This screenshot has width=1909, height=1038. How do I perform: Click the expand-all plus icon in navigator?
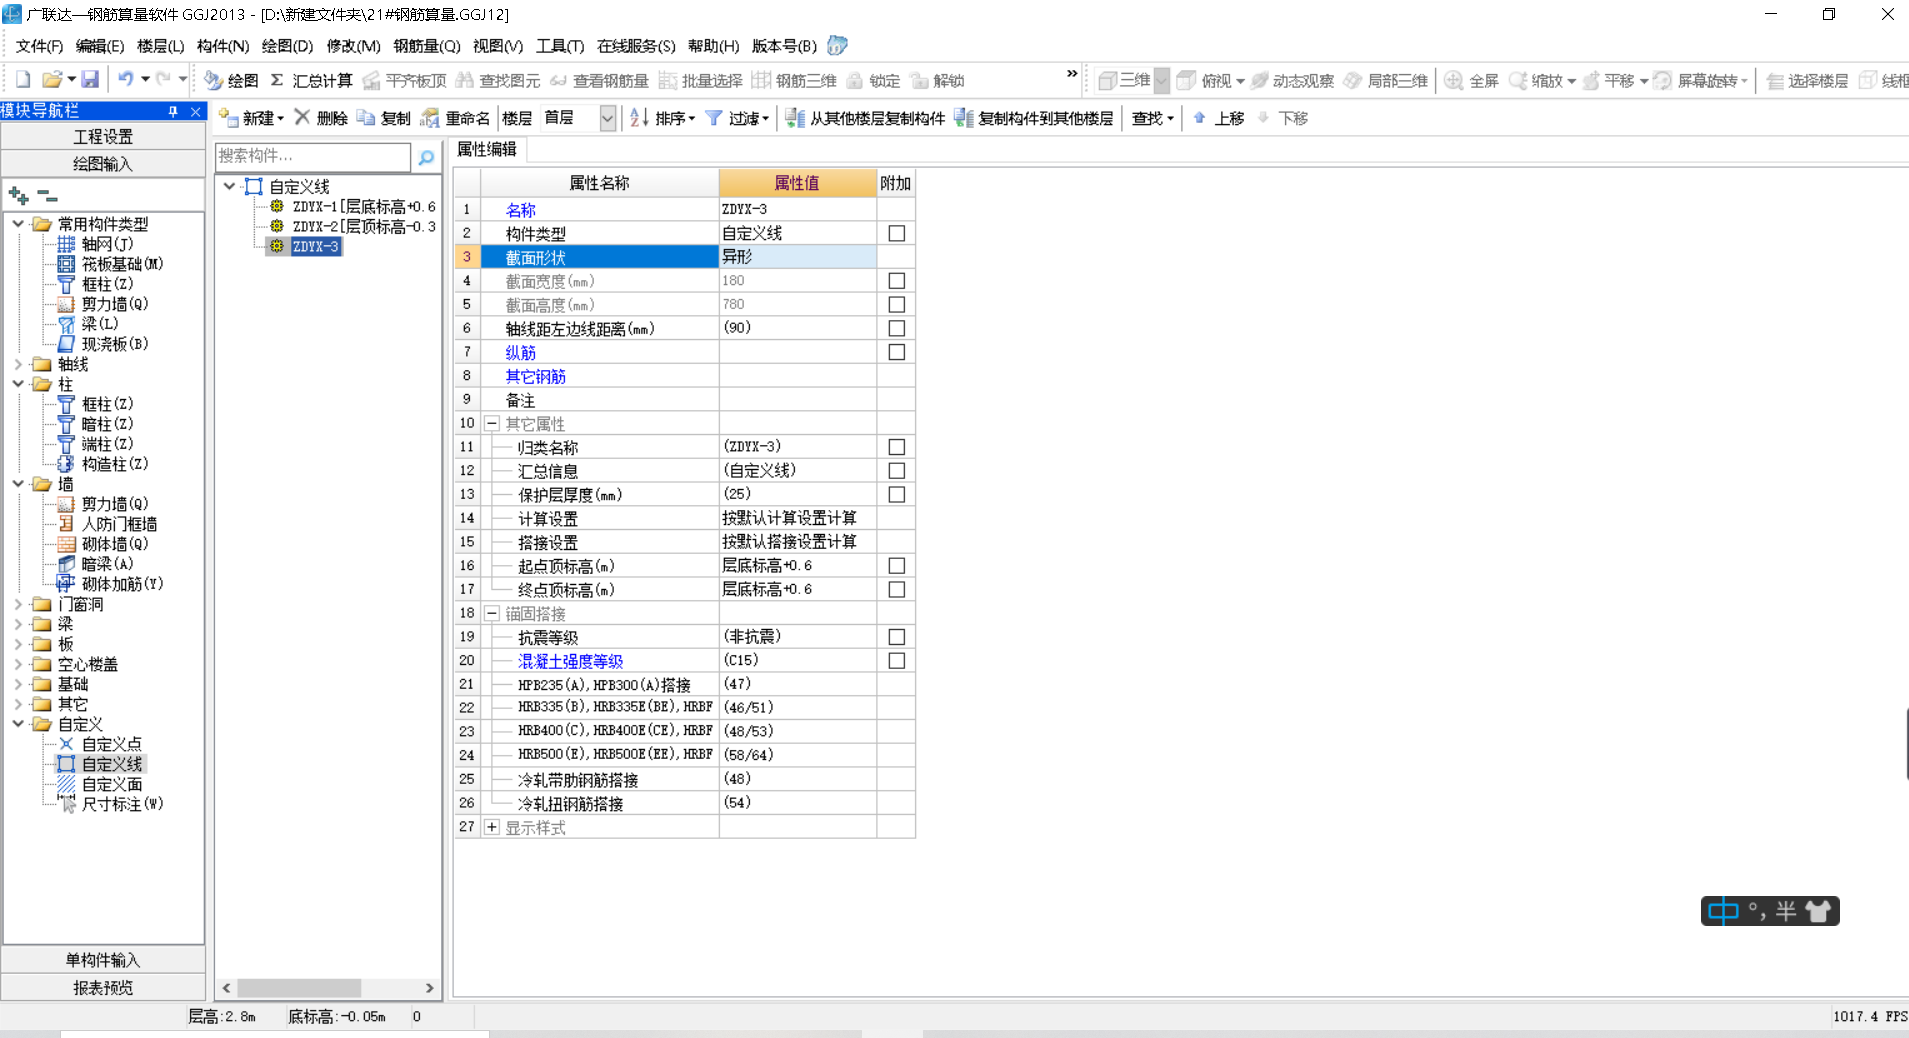(18, 195)
